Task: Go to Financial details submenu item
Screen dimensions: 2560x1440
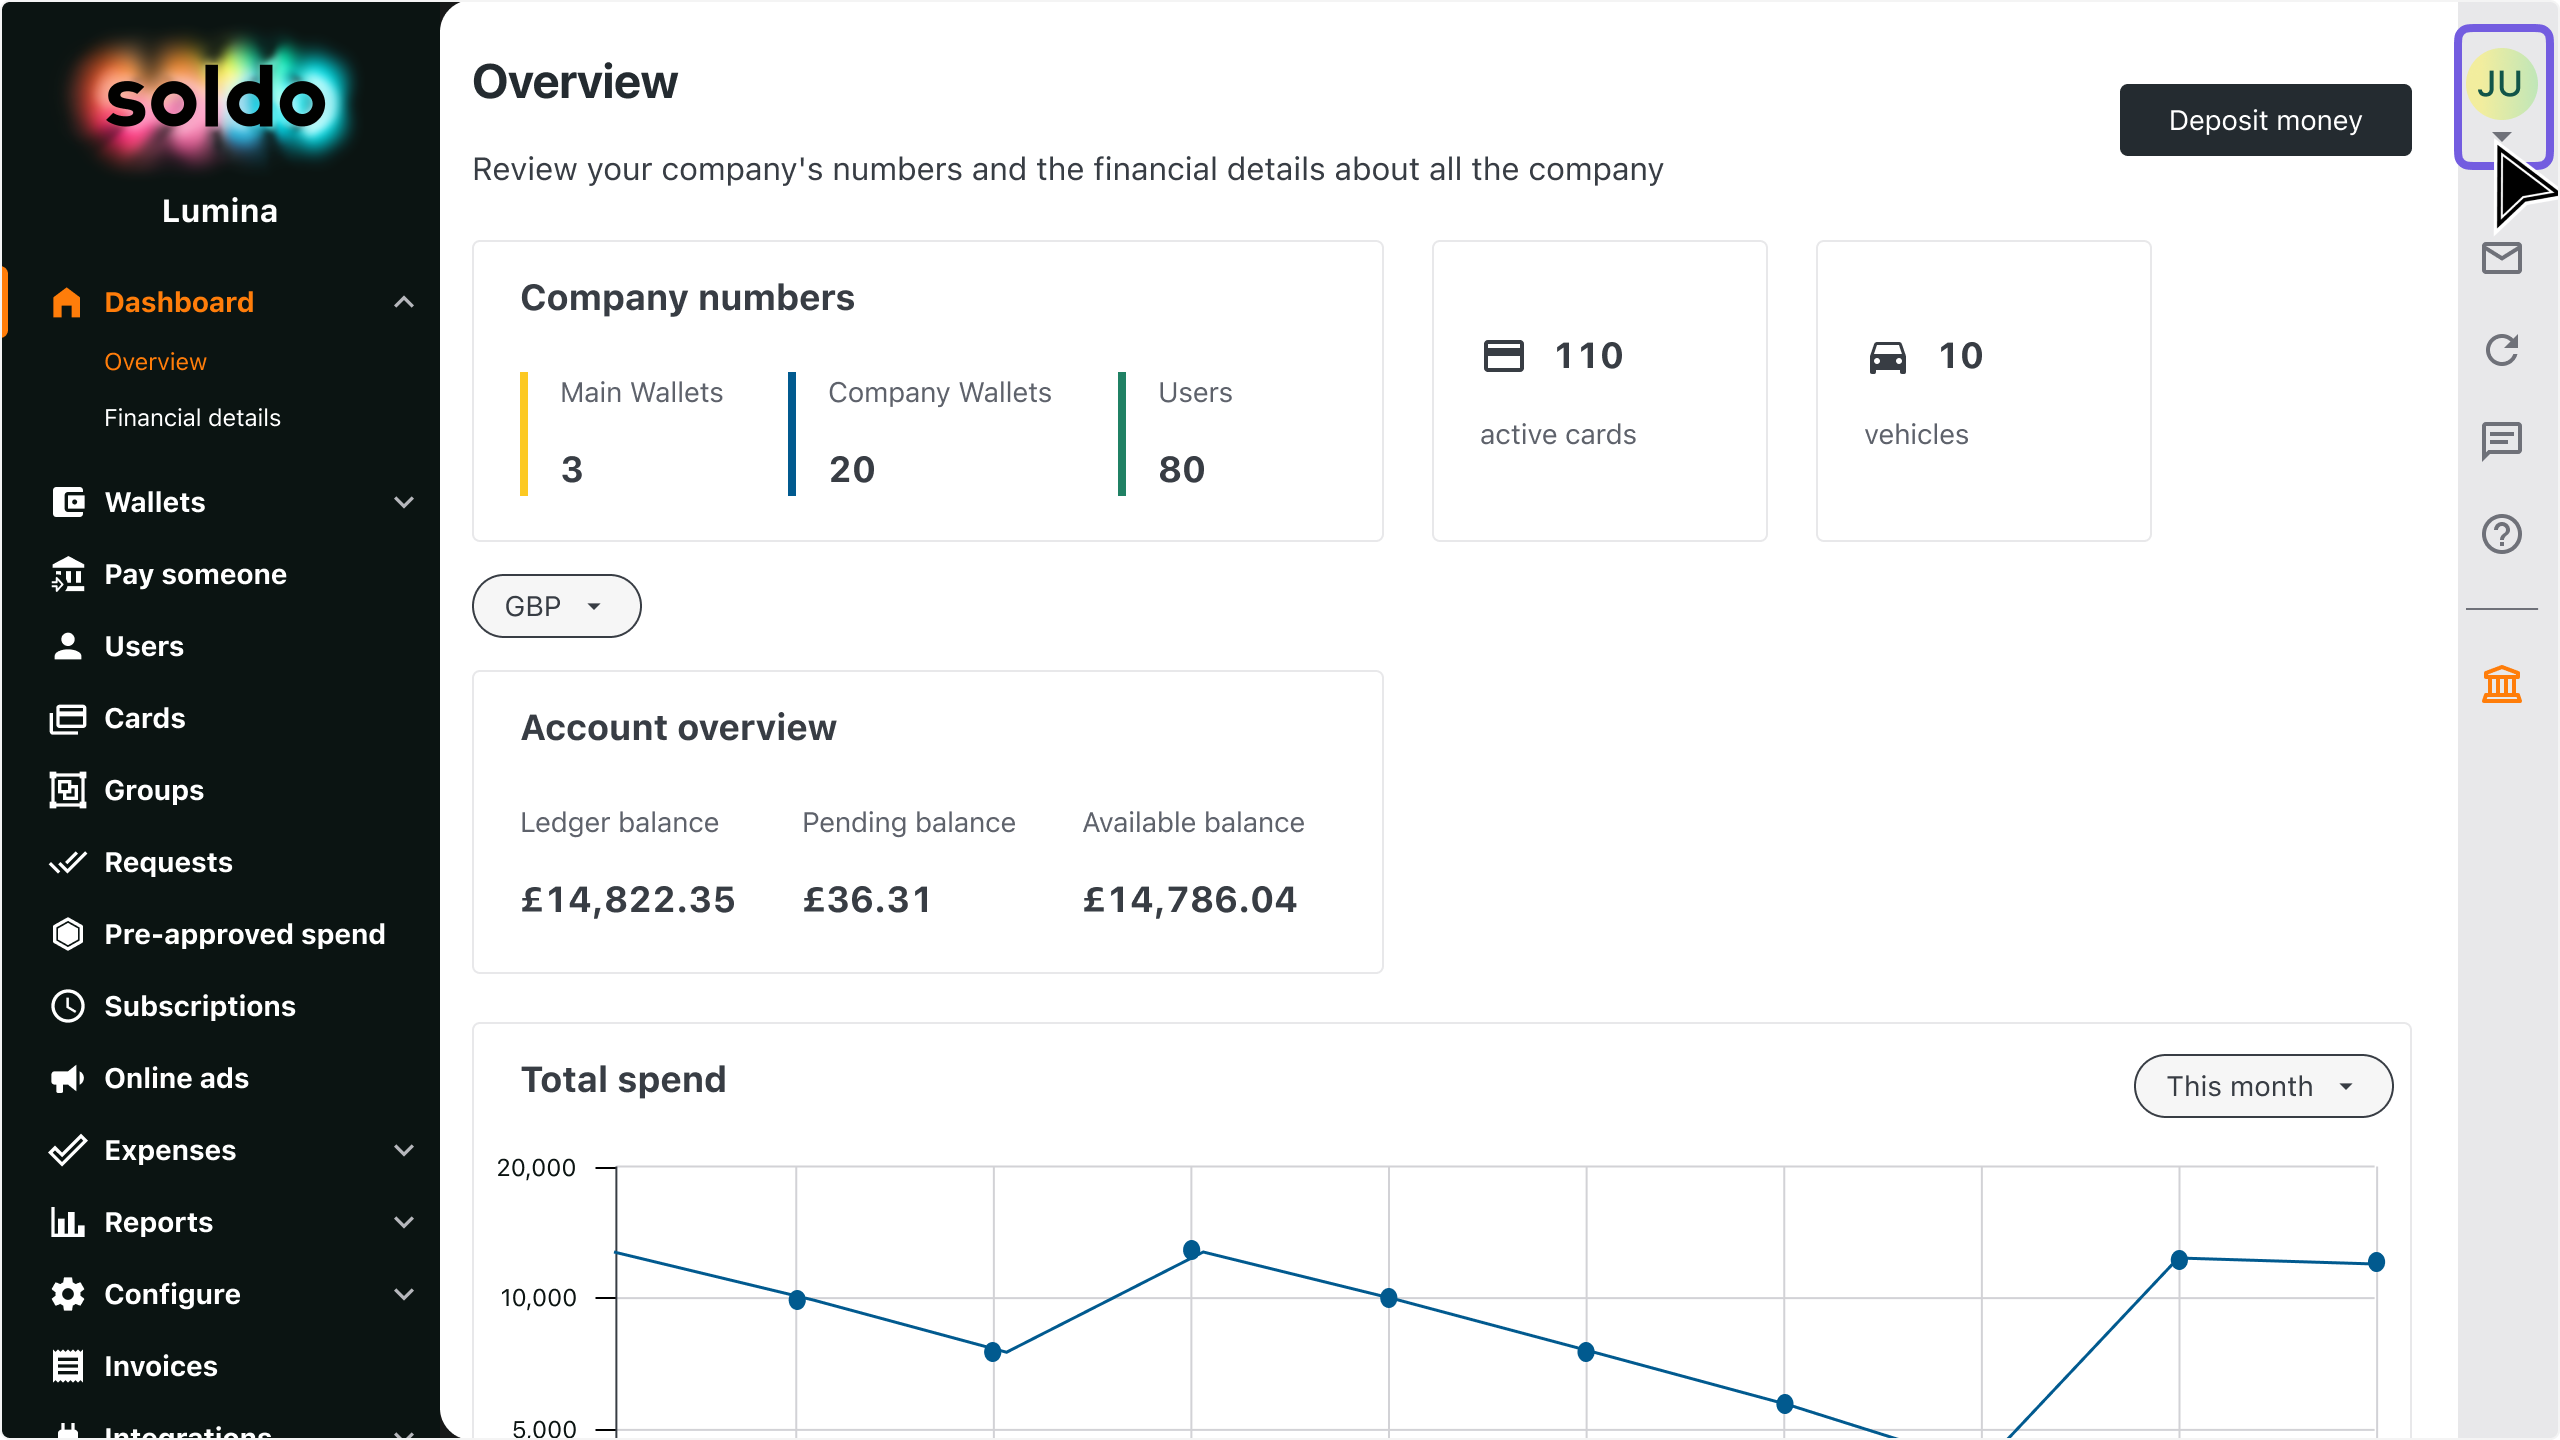Action: [x=192, y=418]
